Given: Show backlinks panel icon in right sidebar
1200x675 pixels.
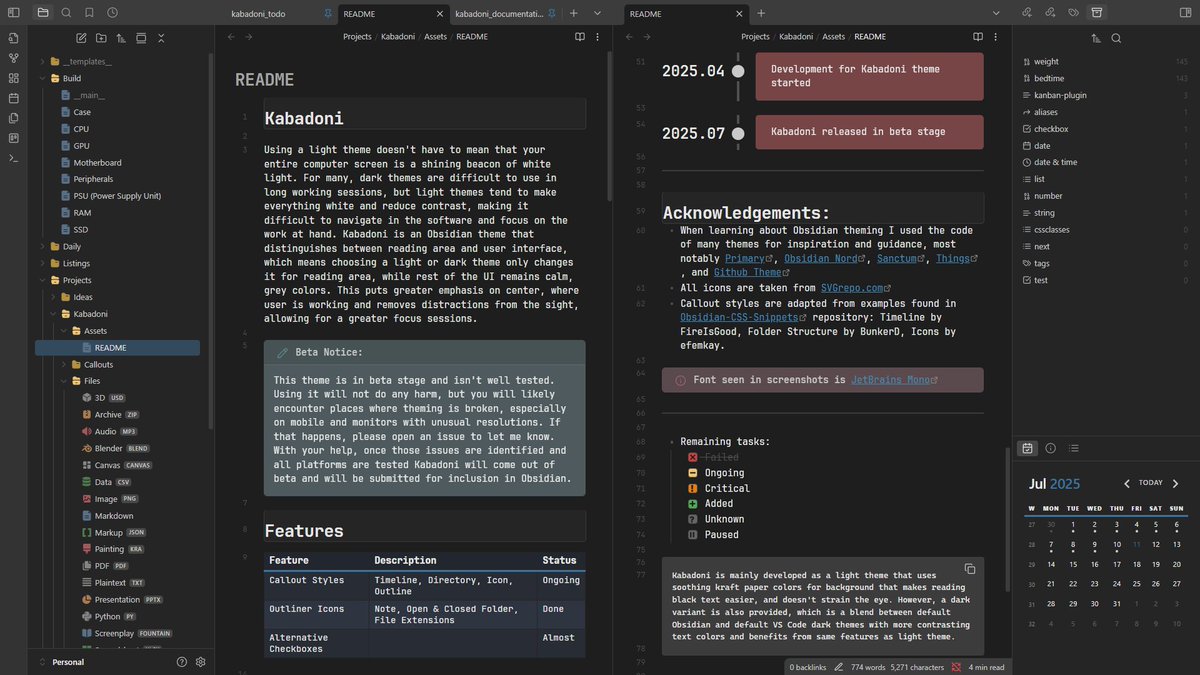Looking at the screenshot, I should [1026, 13].
